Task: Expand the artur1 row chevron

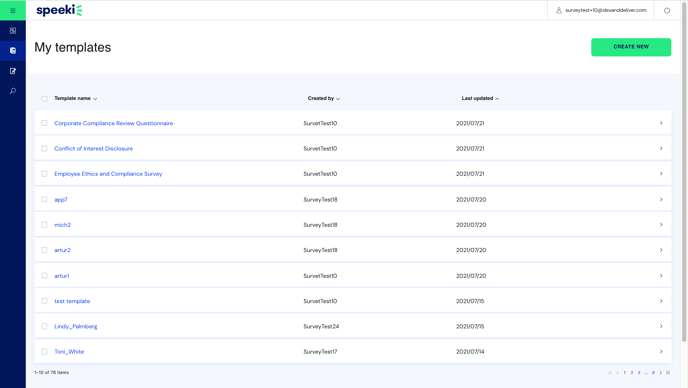Action: coord(661,276)
